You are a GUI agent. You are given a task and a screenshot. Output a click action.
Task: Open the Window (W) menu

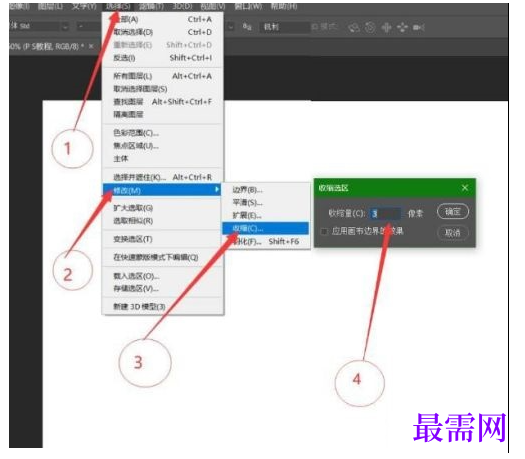(248, 6)
